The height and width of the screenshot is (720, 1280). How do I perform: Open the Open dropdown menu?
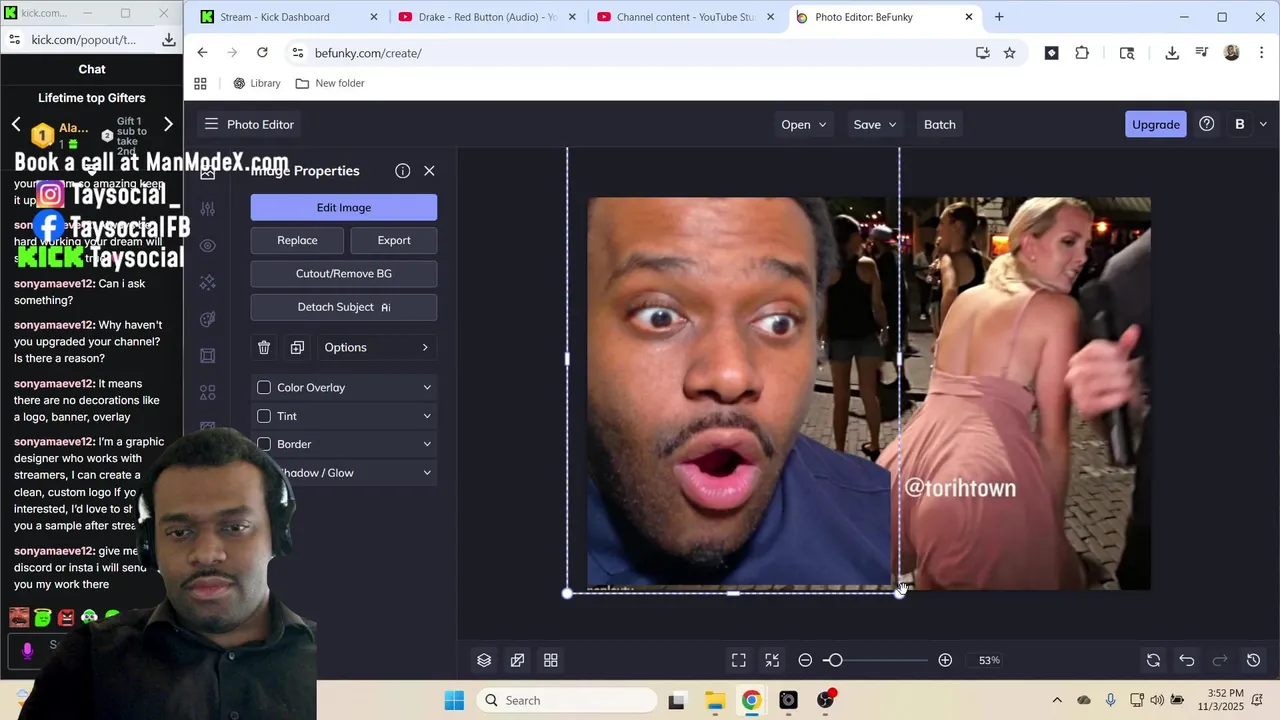click(804, 124)
